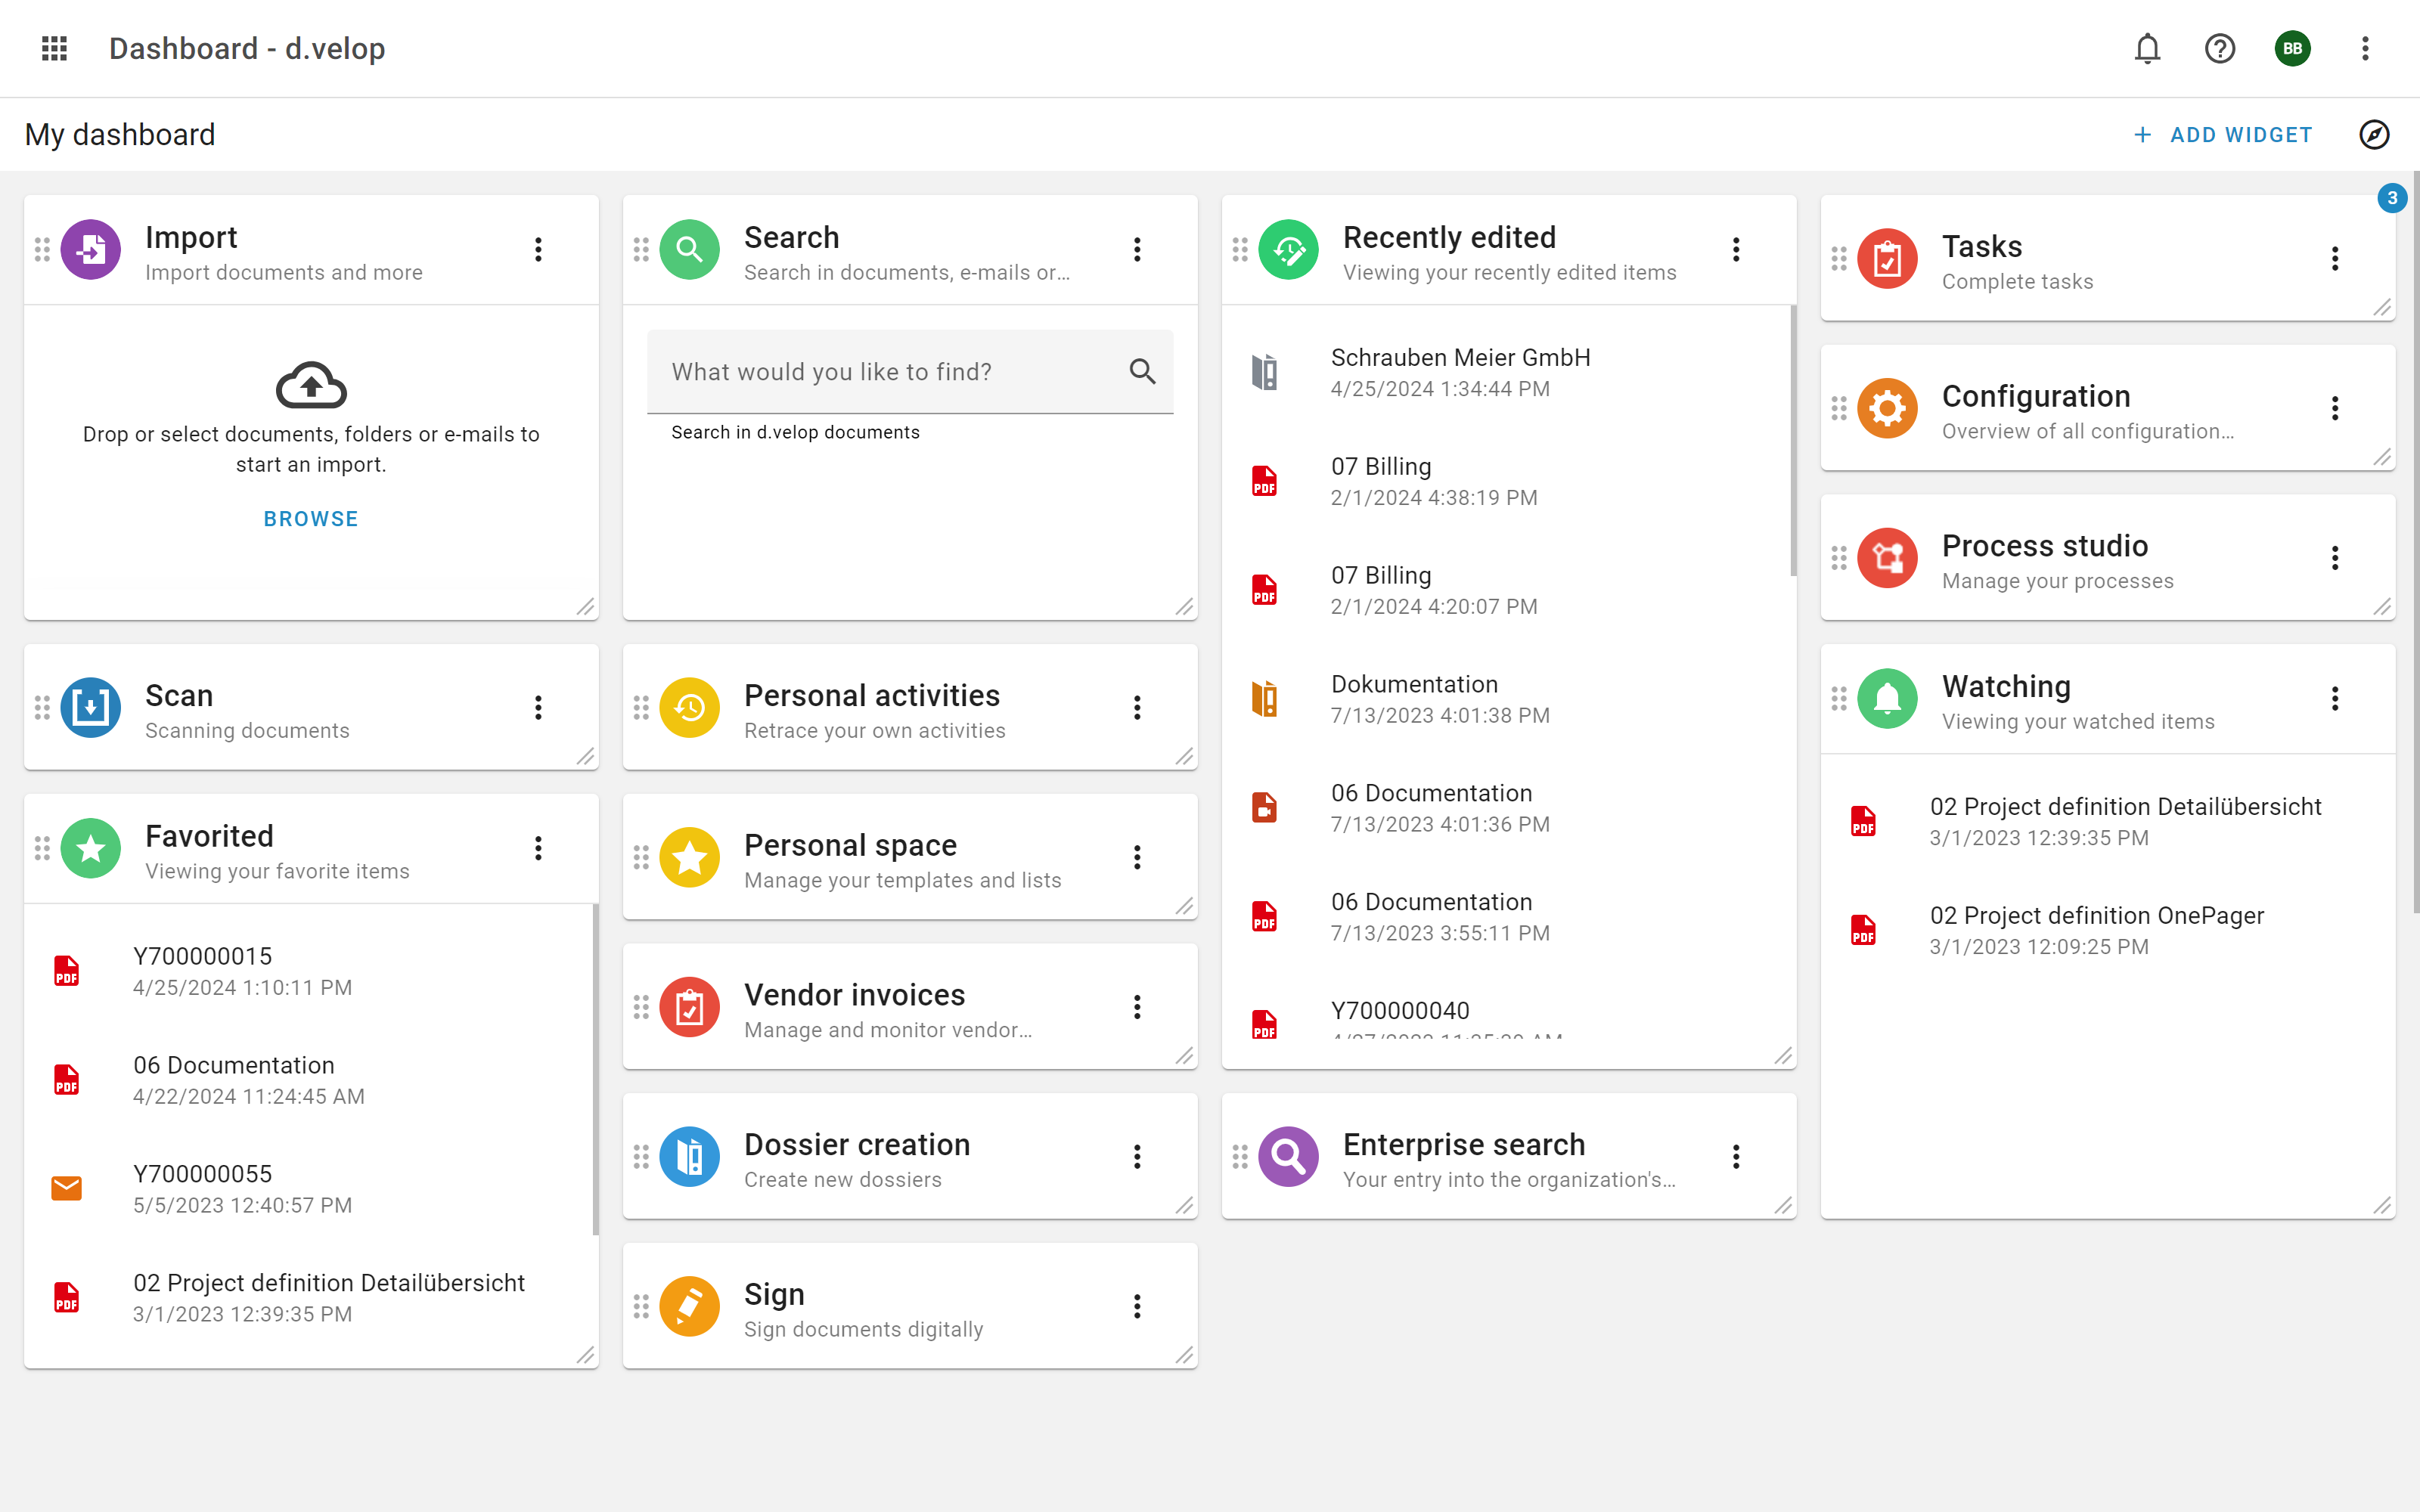2420x1512 pixels.
Task: Click the BROWSE link in the Import widget
Action: tap(311, 518)
